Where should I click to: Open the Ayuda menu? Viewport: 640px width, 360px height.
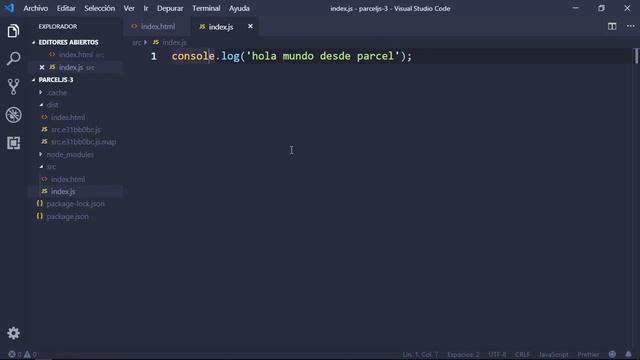[239, 8]
